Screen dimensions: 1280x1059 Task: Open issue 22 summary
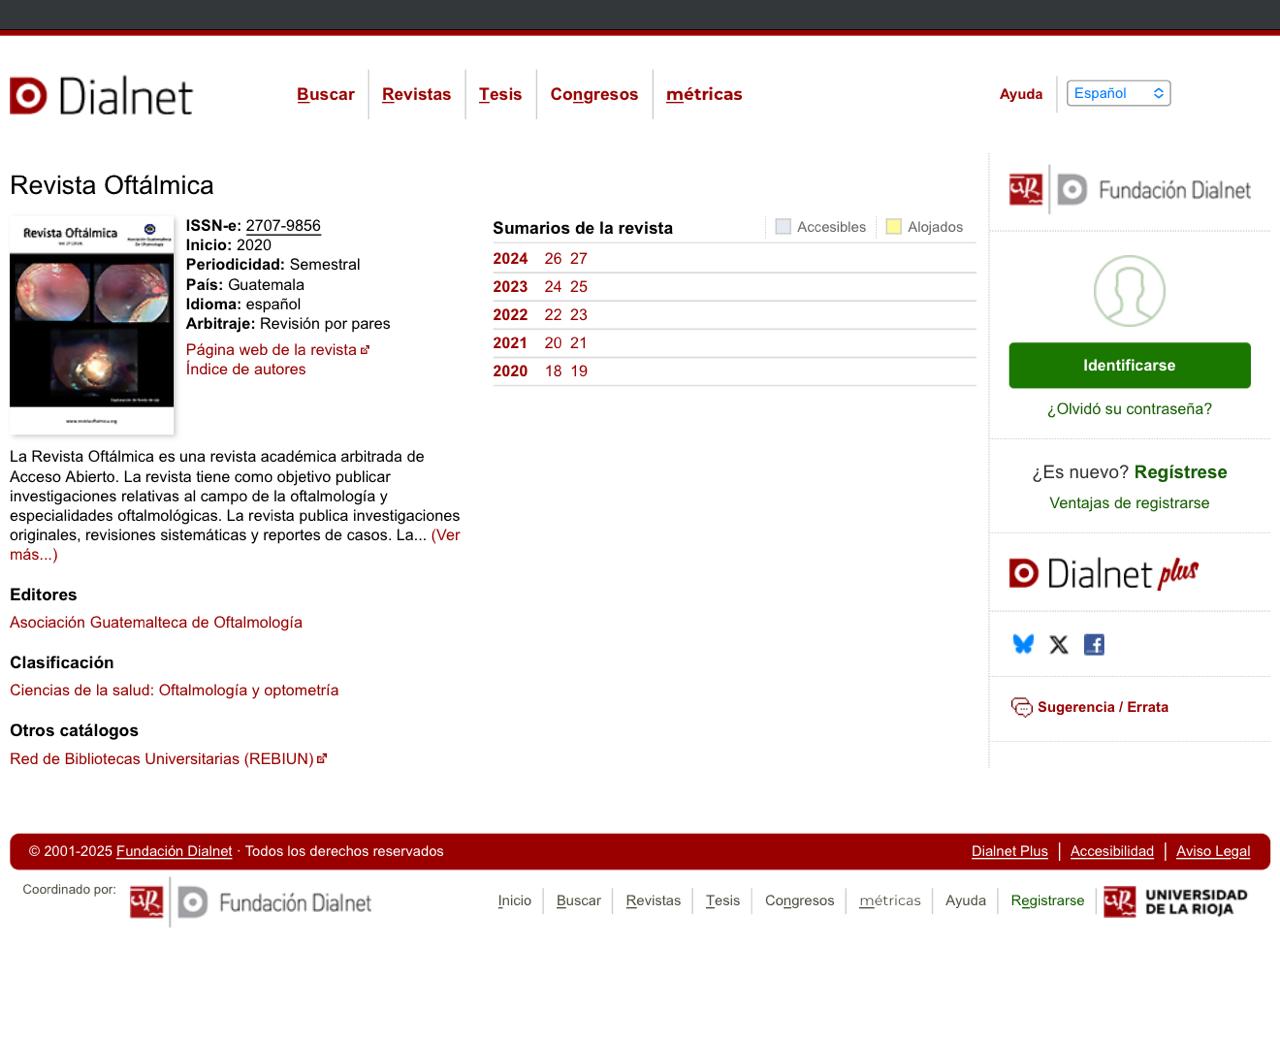553,315
